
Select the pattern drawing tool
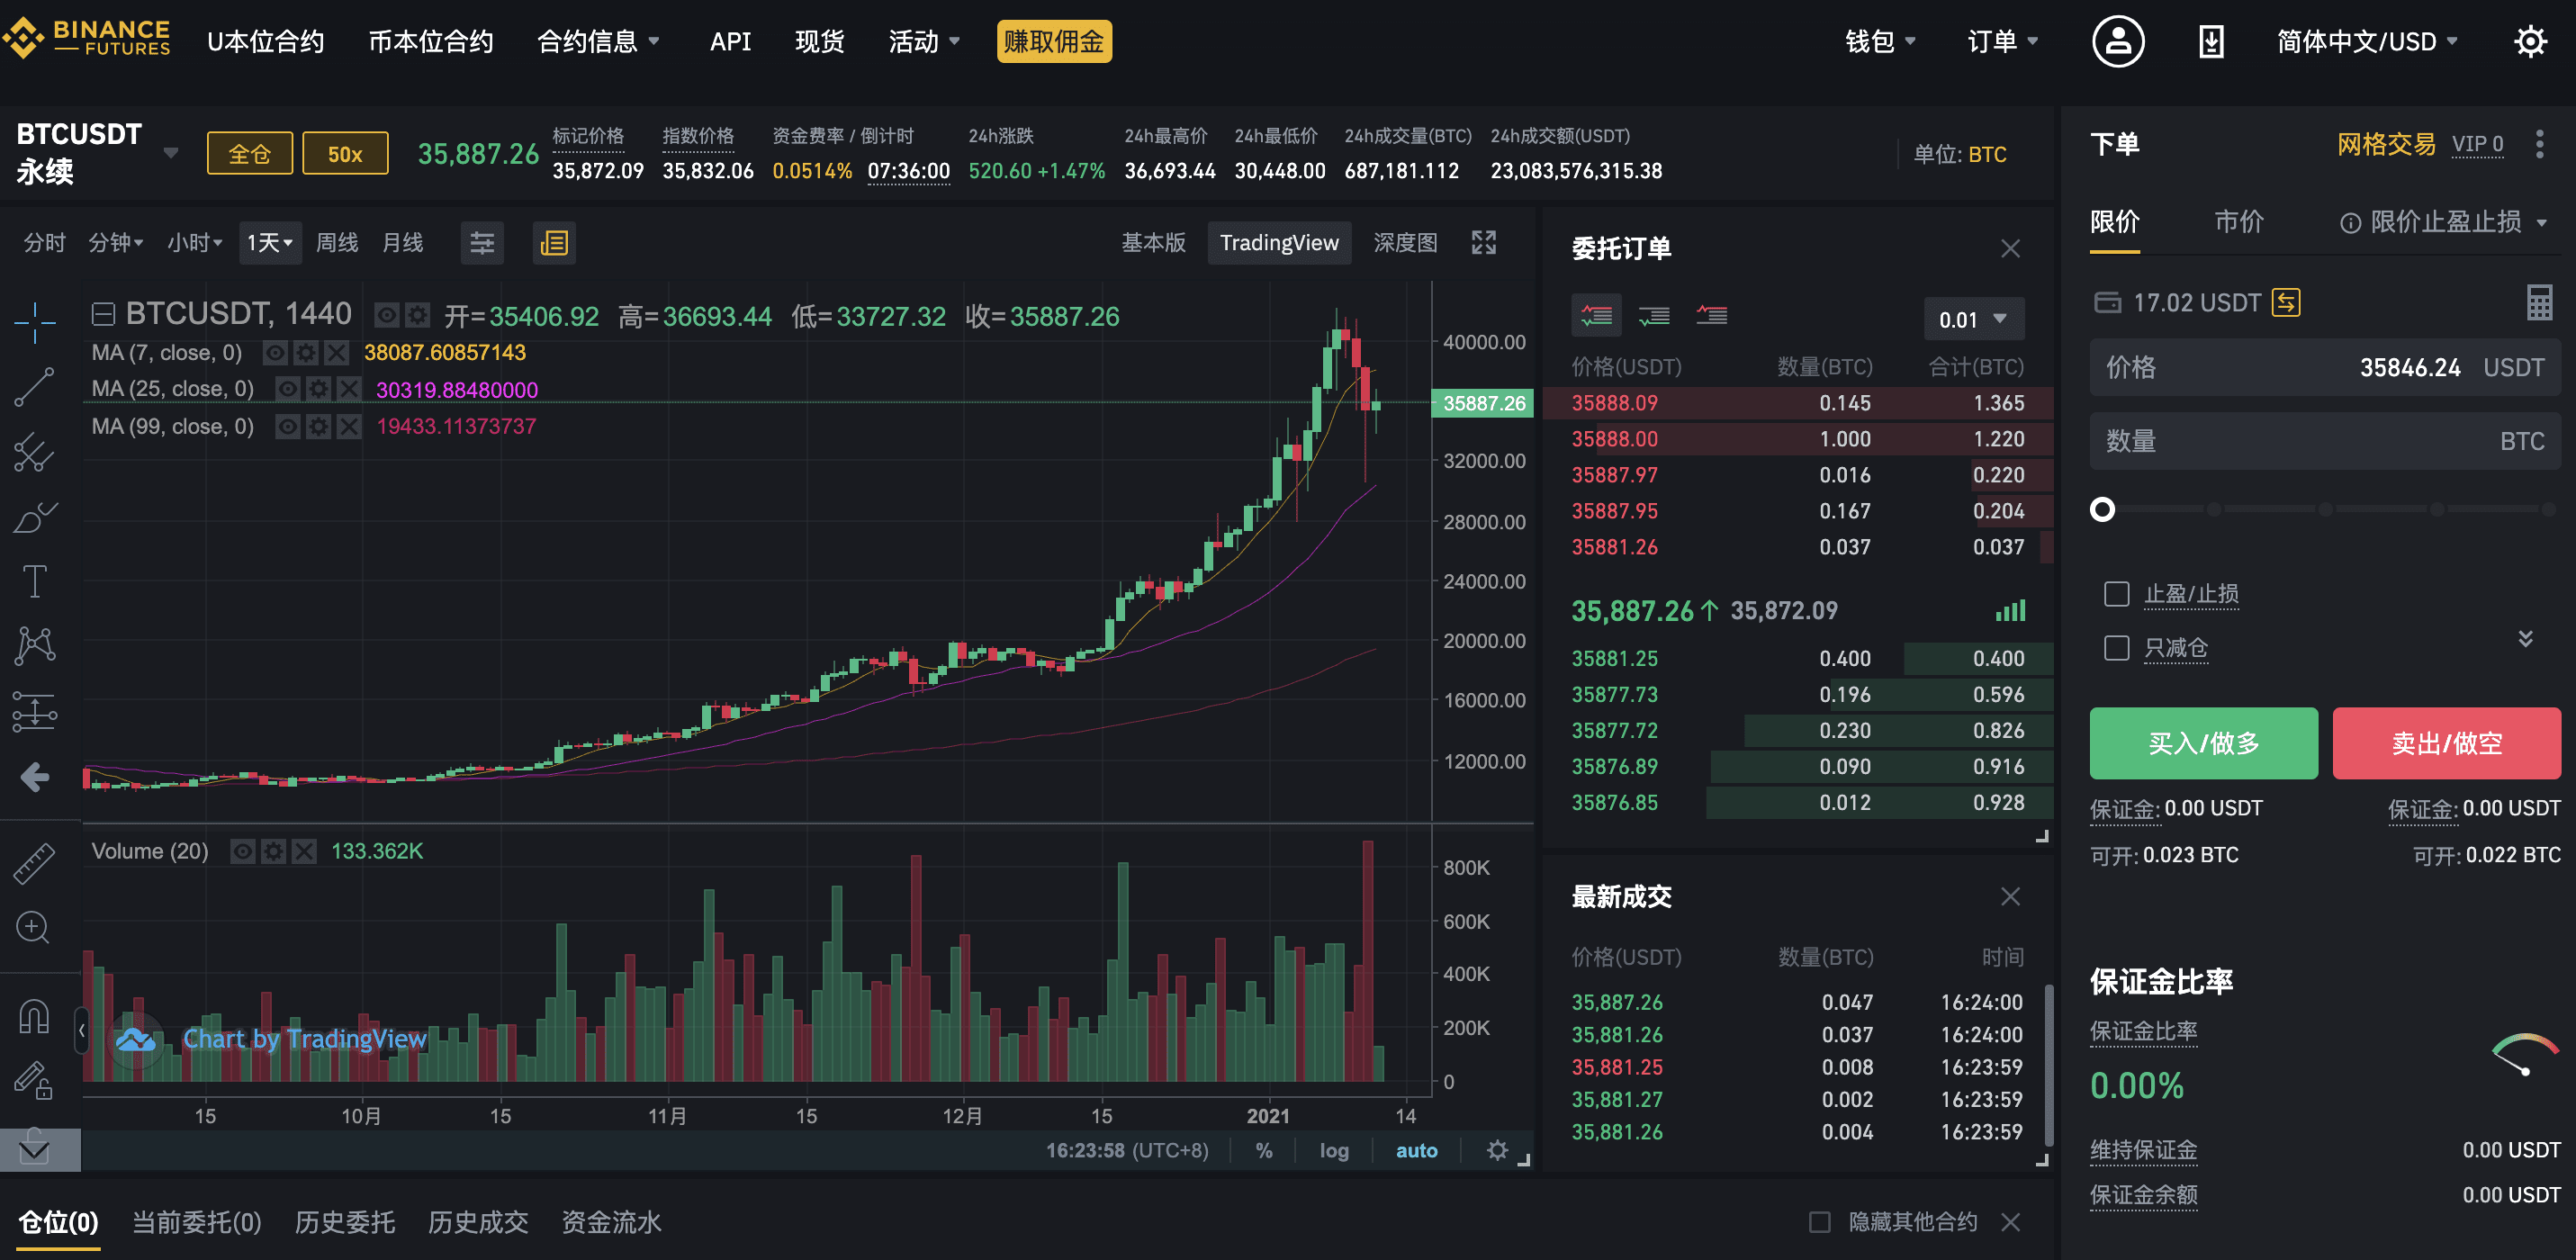pyautogui.click(x=34, y=645)
